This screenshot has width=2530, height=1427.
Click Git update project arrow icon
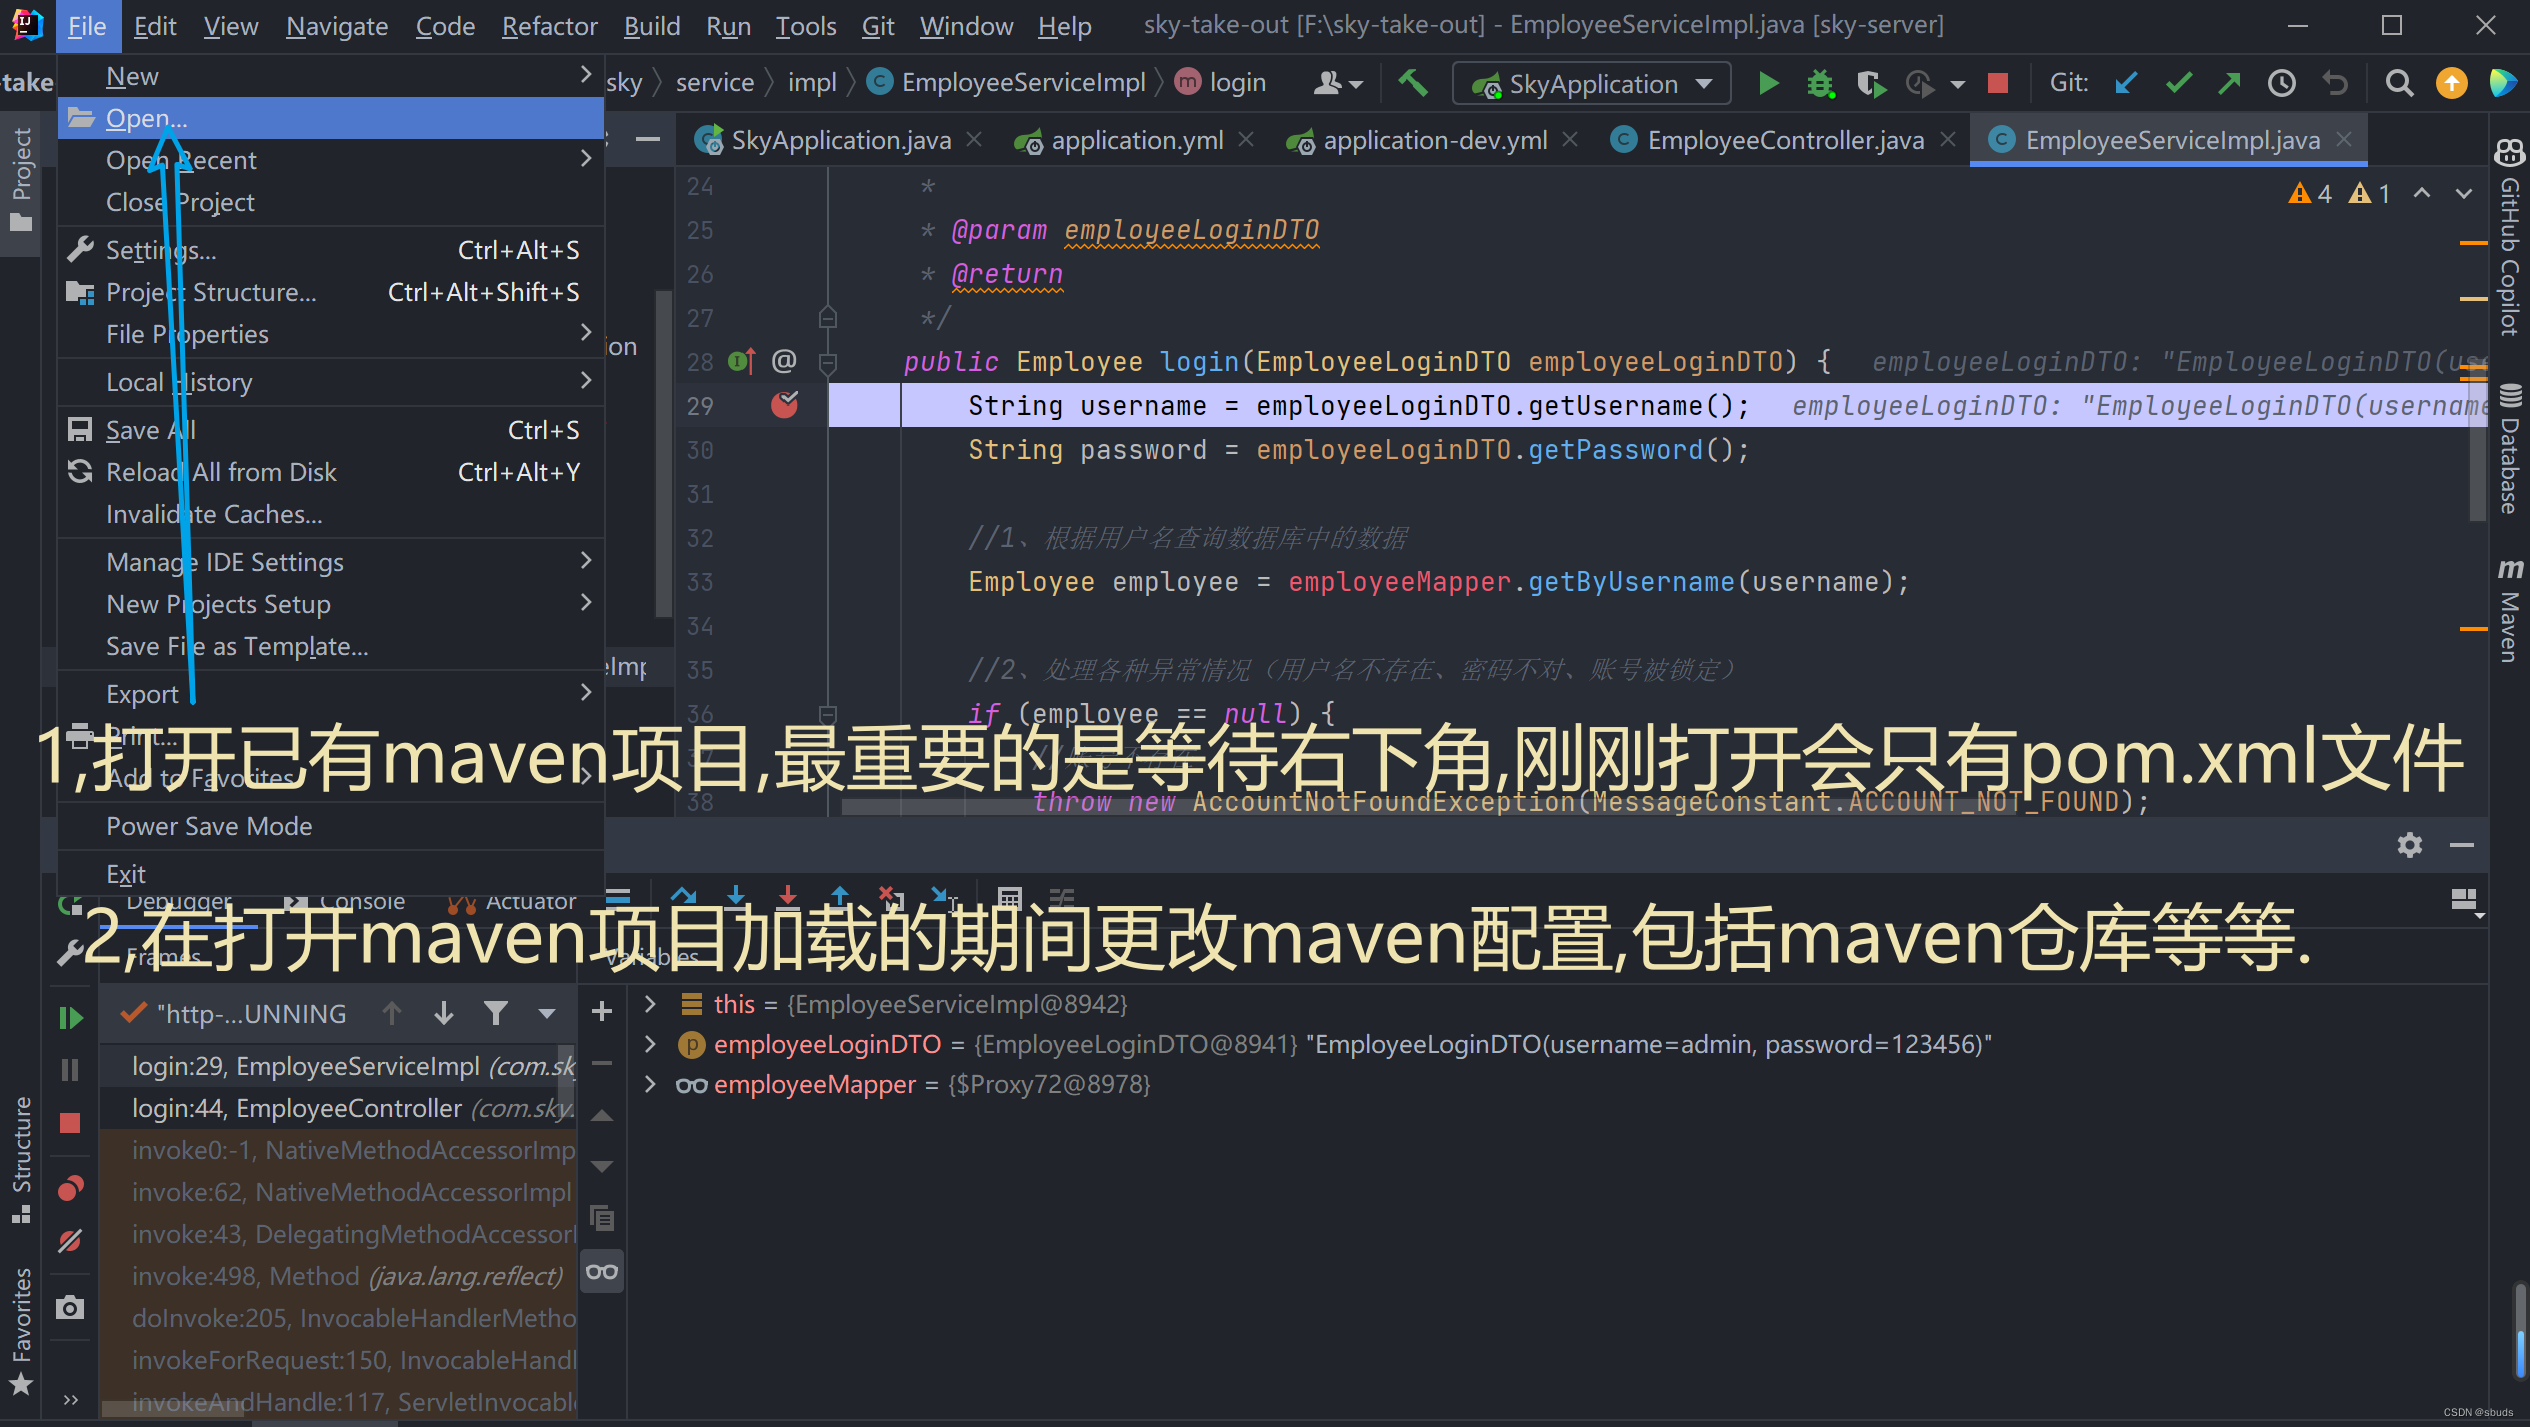(x=2125, y=83)
